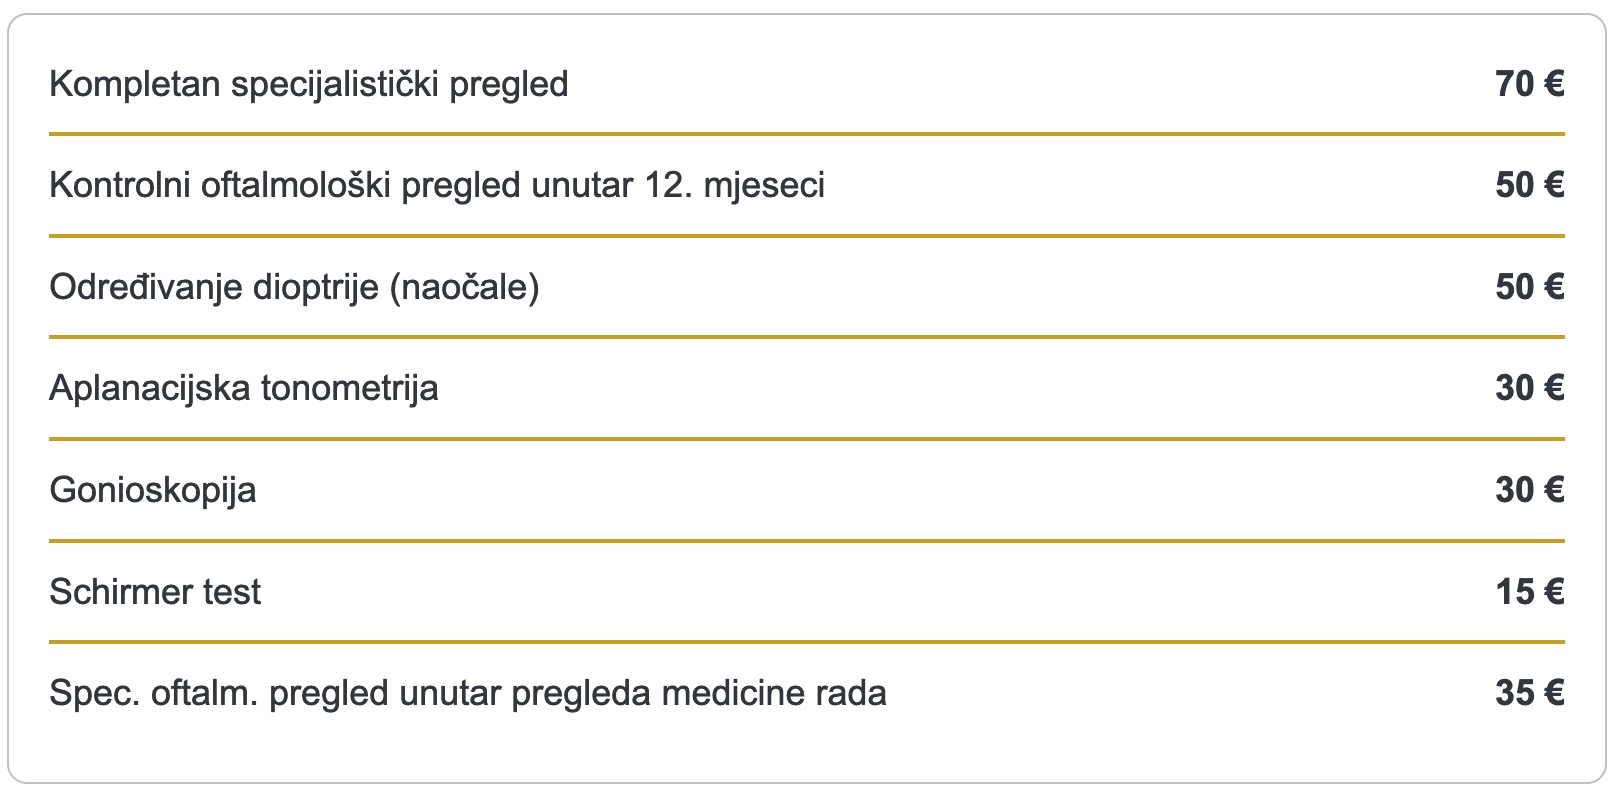
Task: Select Kontrolni oftalmološki pregled unutar 12. mjeseci
Action: [437, 186]
